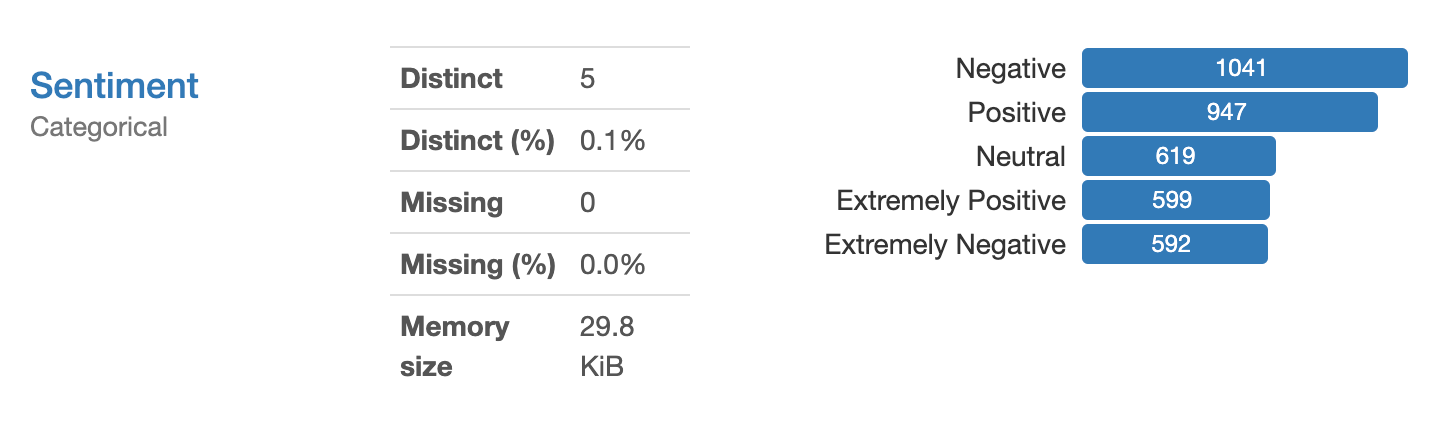Select the Extremely Negative bar showing 592

point(1174,244)
